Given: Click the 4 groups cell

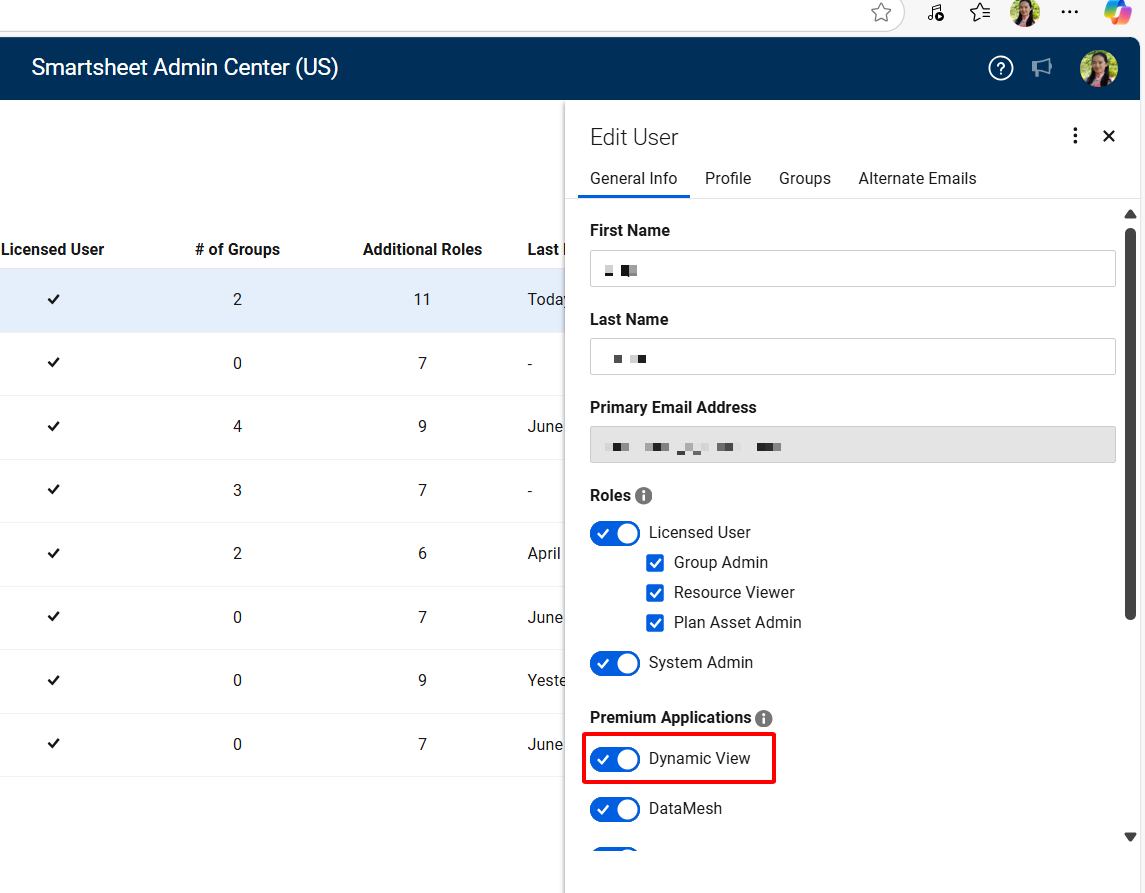Looking at the screenshot, I should (237, 426).
